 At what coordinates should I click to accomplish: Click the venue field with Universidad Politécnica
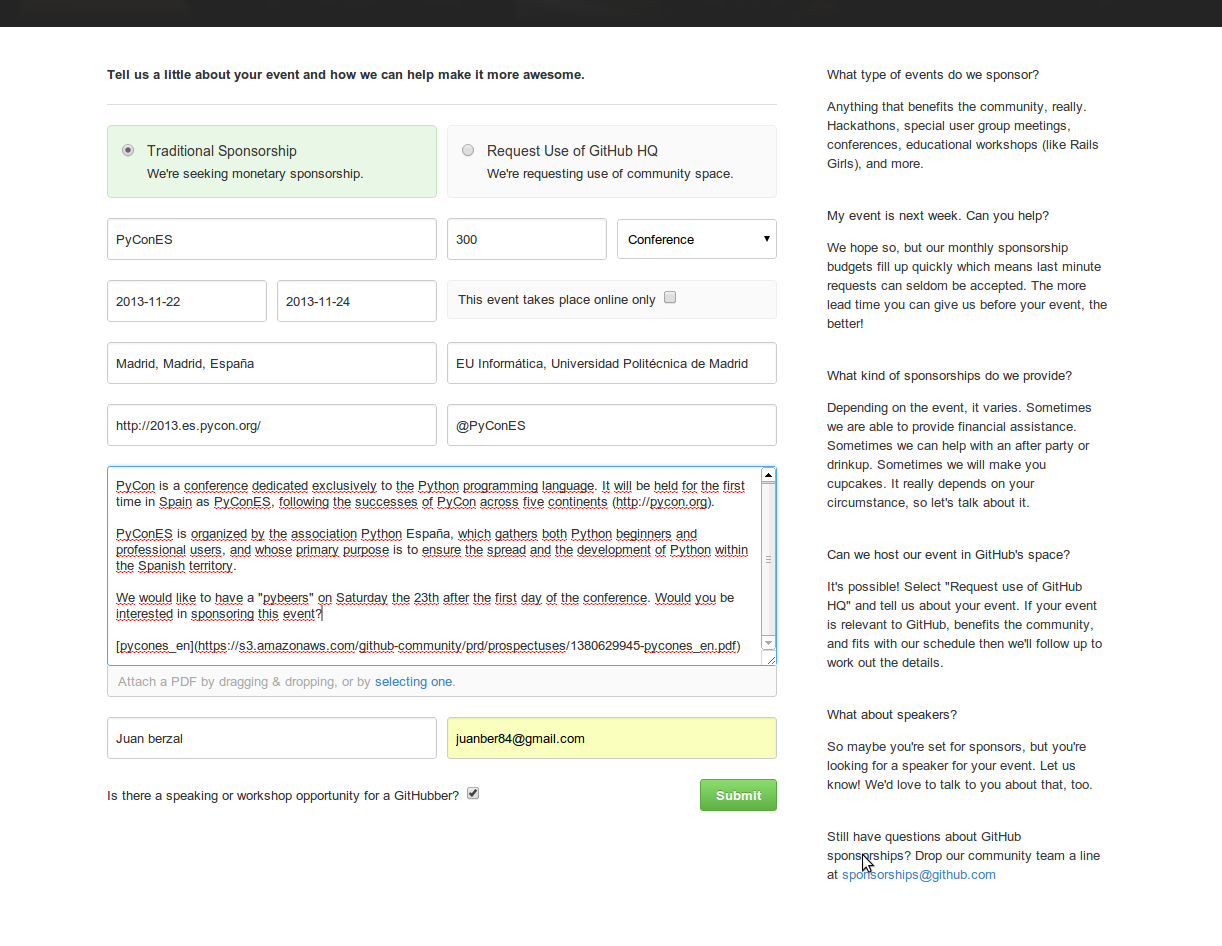(611, 363)
